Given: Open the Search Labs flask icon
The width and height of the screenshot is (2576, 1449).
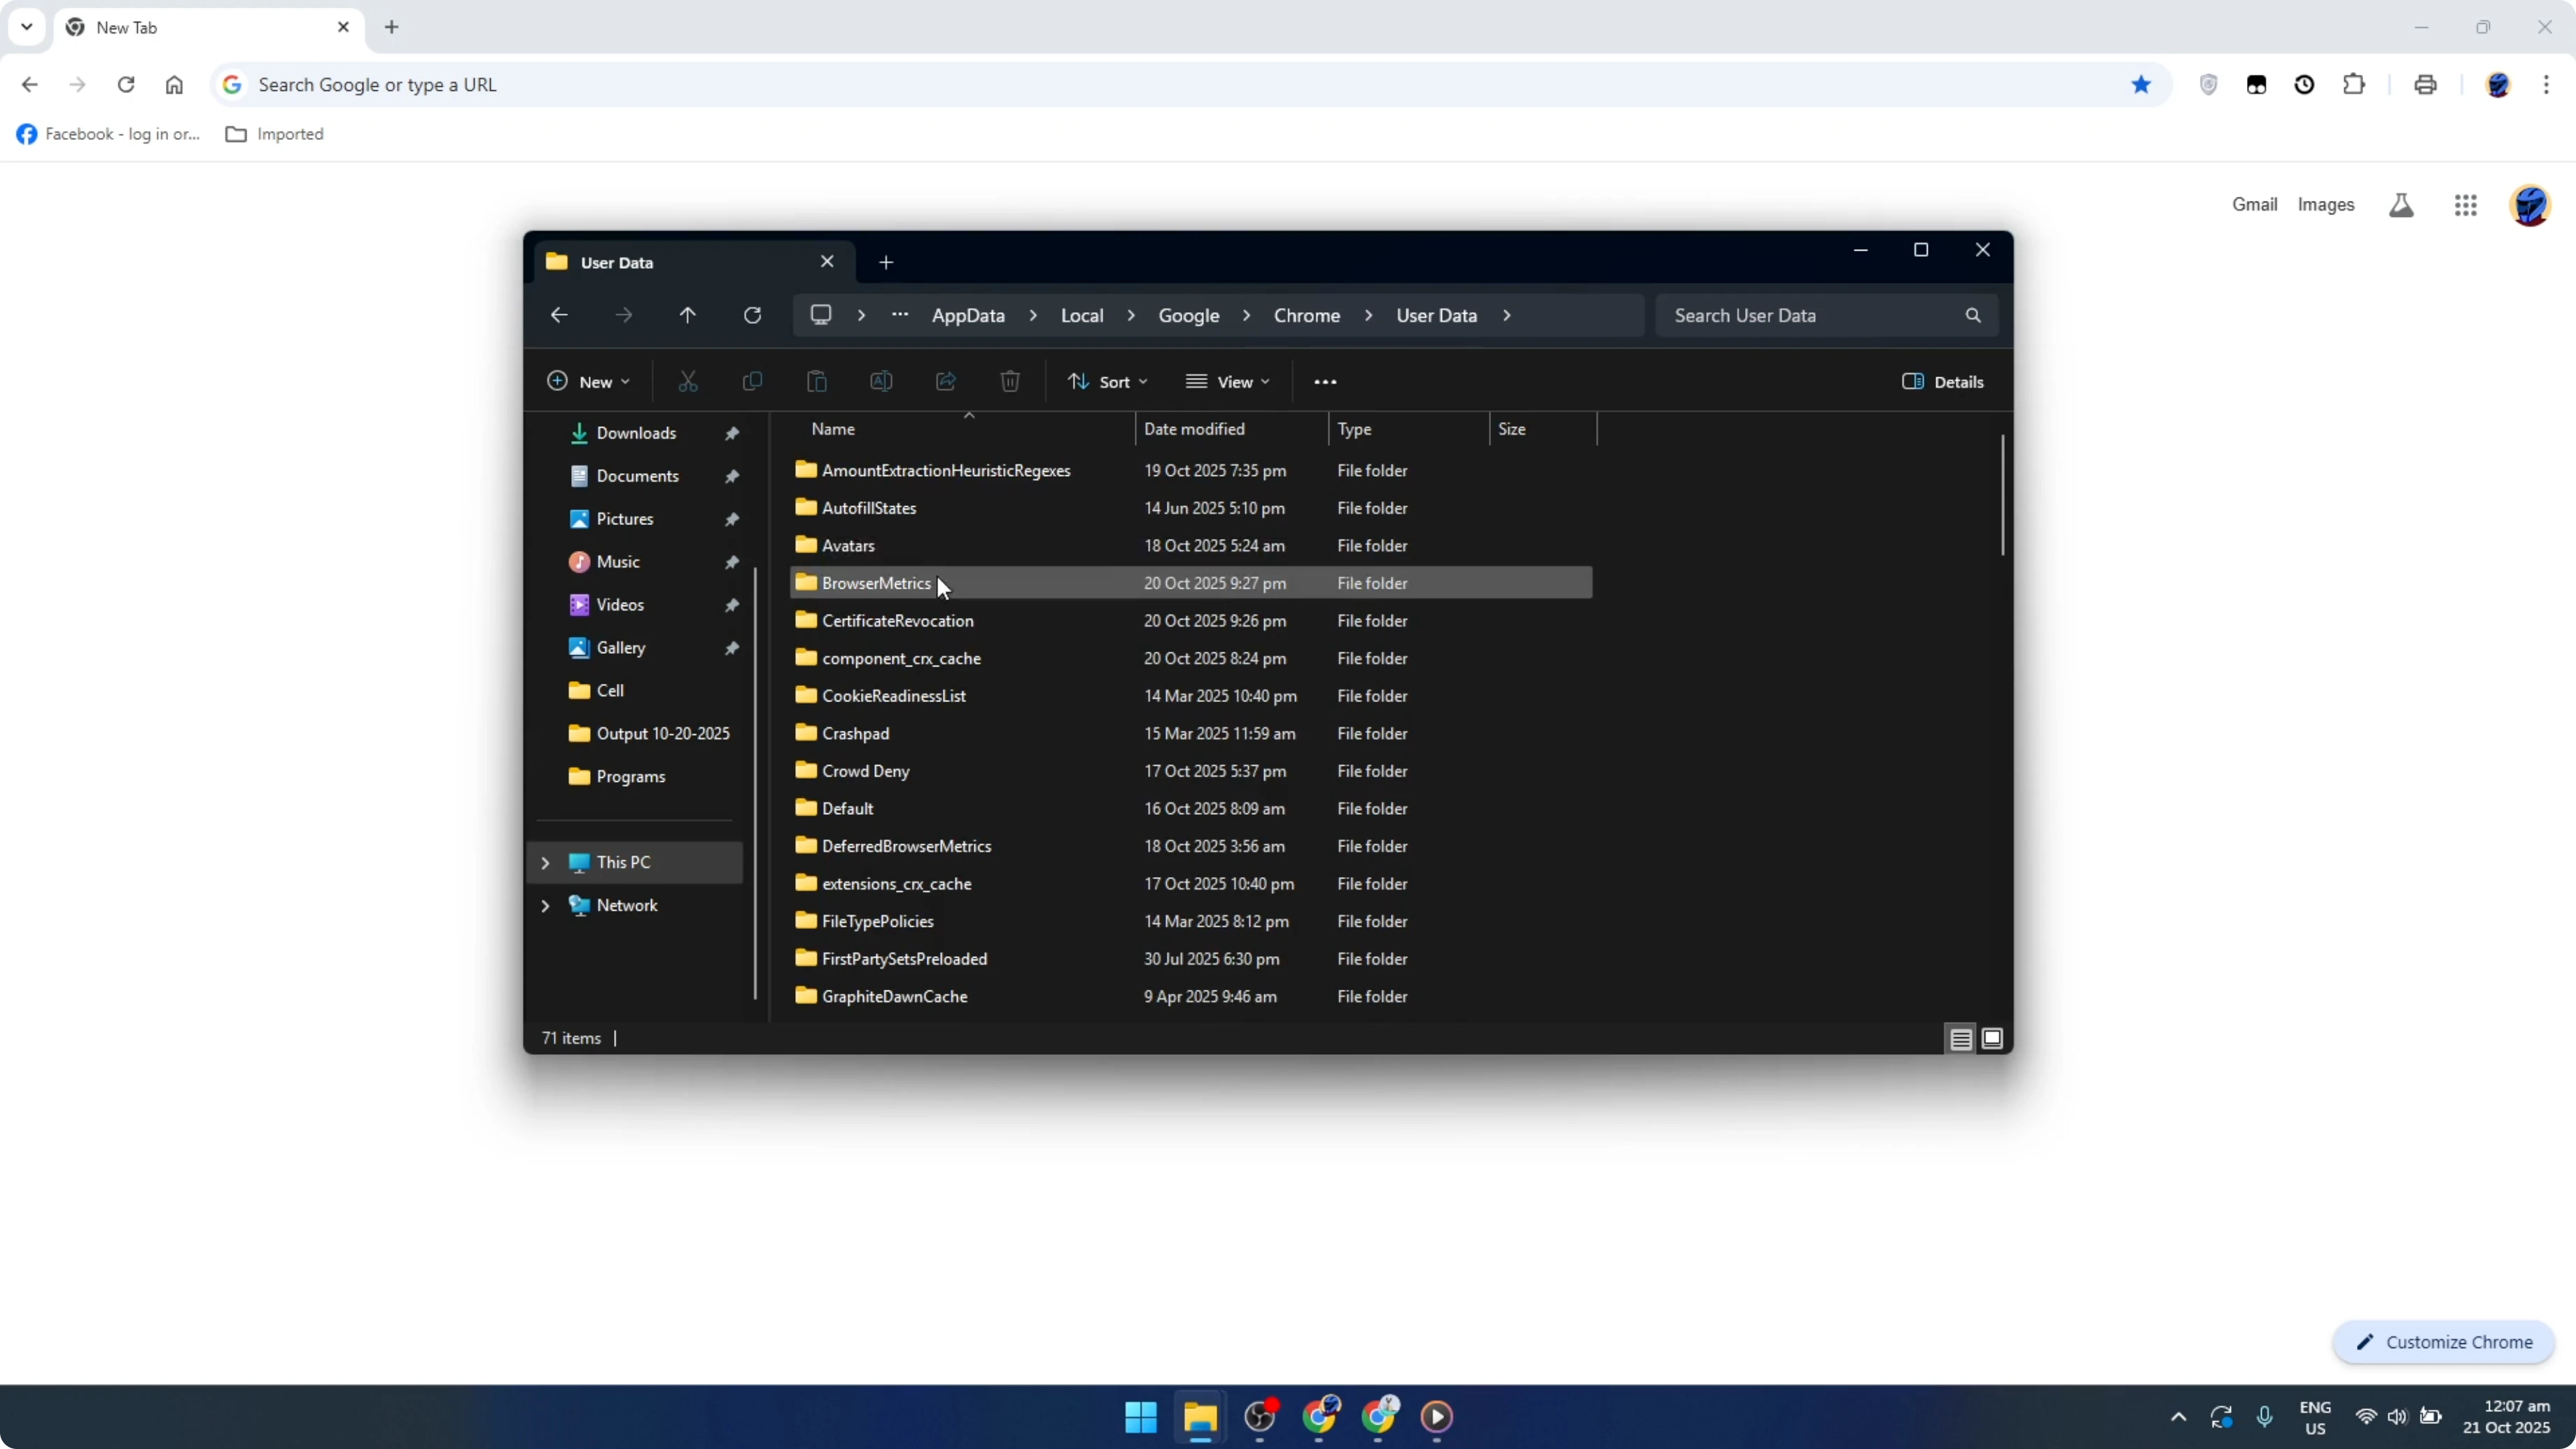Looking at the screenshot, I should (2401, 205).
